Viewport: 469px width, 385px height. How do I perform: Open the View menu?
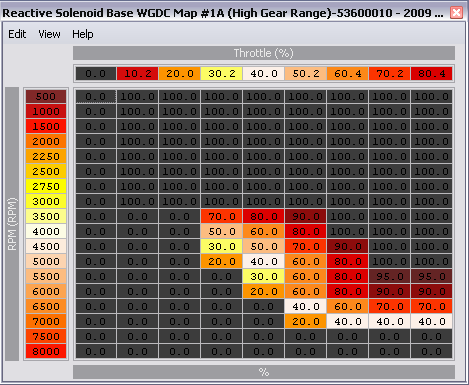(x=49, y=34)
